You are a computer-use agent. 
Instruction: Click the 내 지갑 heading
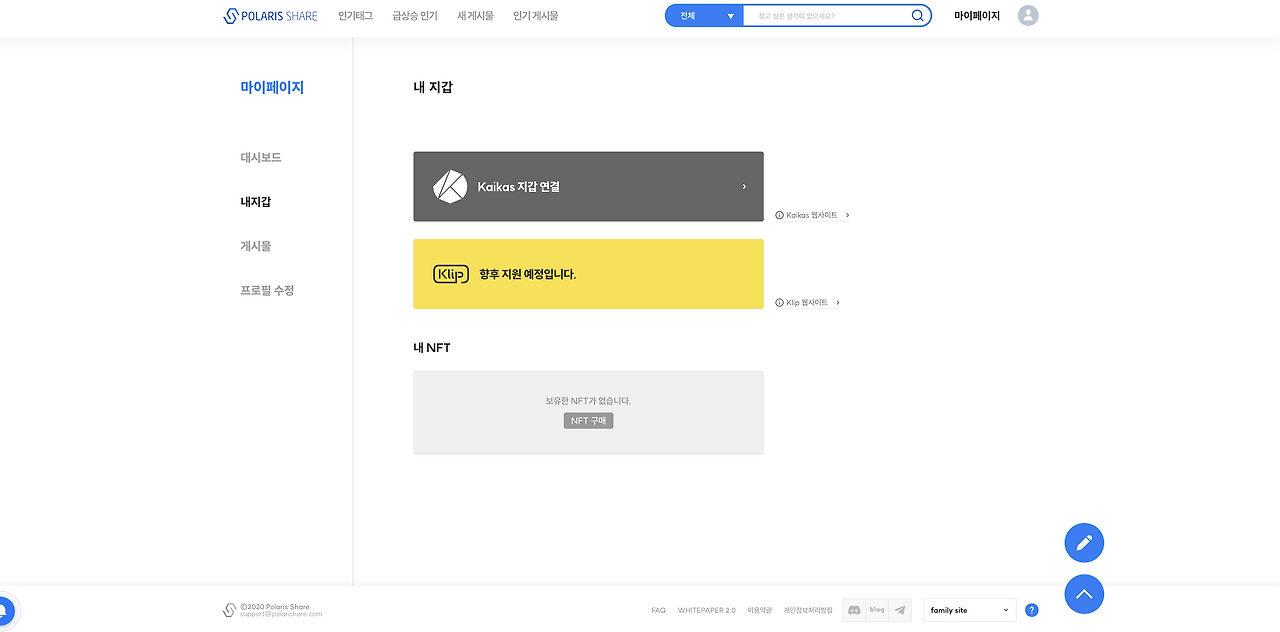433,88
